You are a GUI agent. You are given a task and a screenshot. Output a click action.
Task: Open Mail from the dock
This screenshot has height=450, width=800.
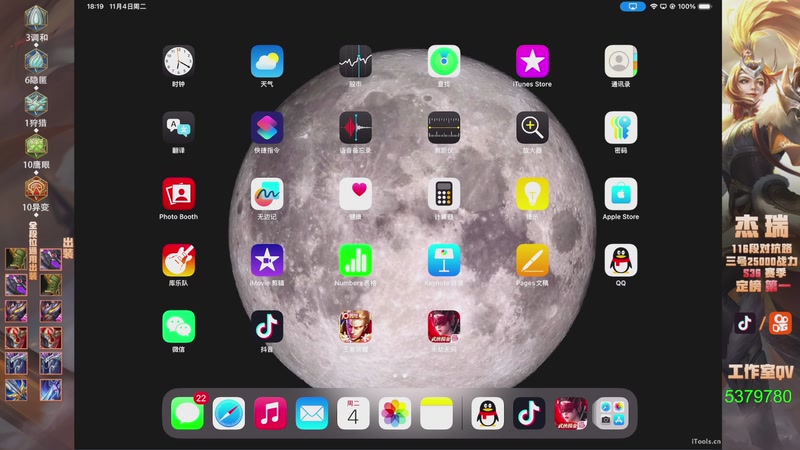(x=312, y=413)
